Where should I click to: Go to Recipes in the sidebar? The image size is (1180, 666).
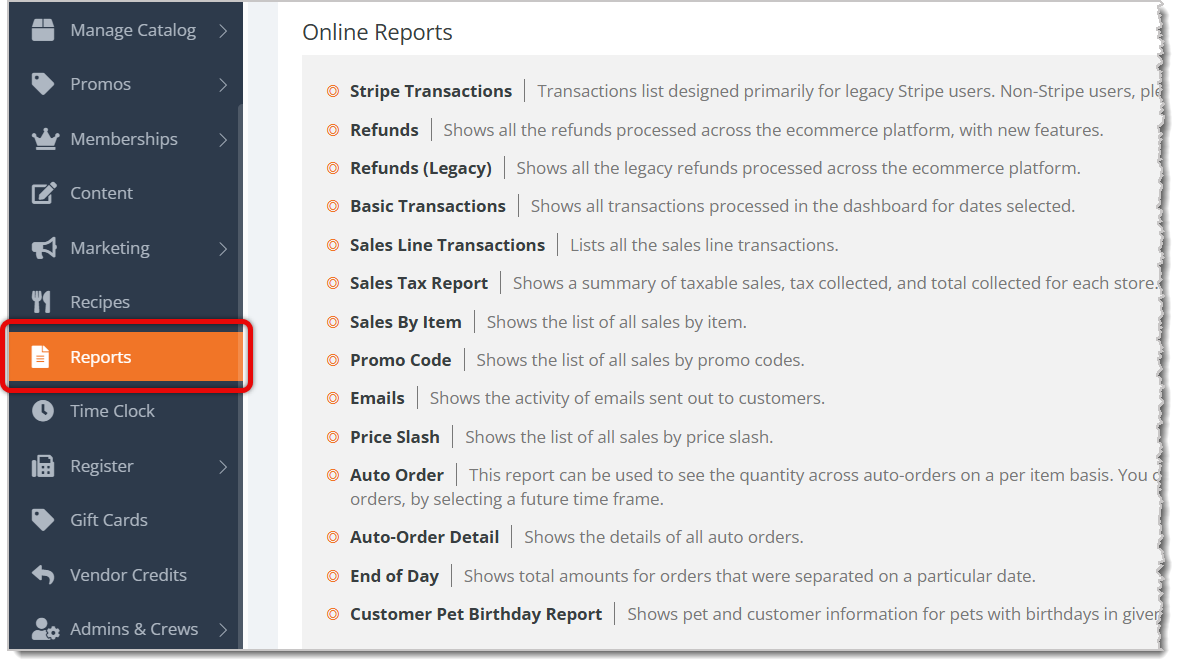coord(126,302)
